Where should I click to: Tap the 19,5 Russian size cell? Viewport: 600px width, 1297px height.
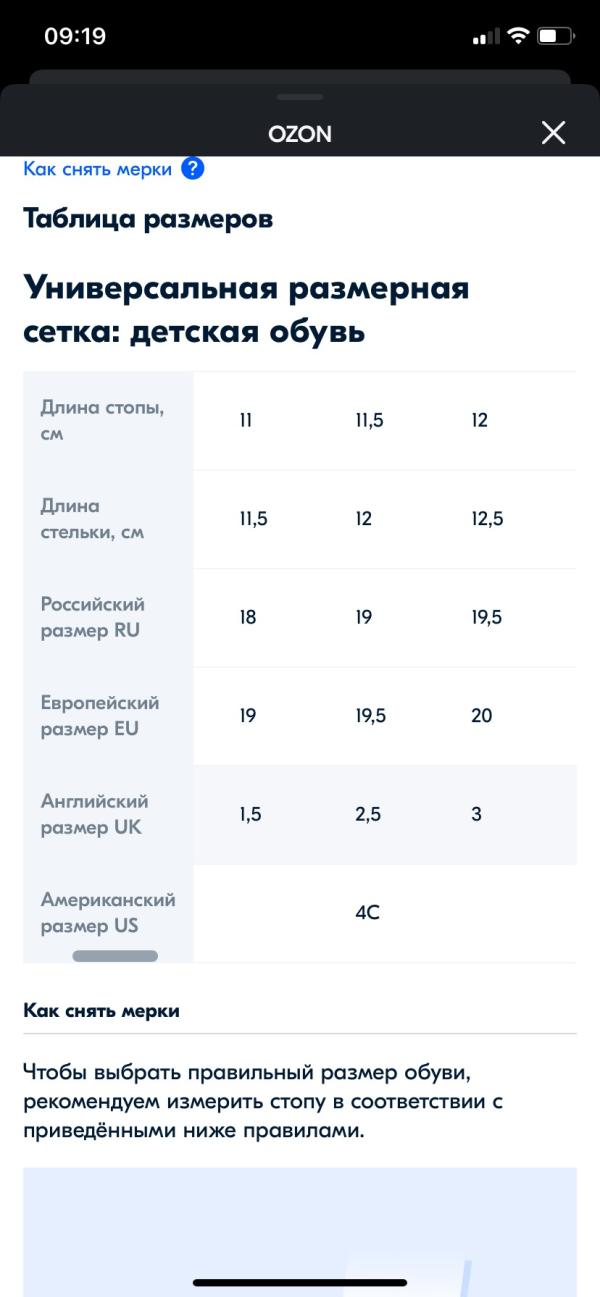(487, 617)
